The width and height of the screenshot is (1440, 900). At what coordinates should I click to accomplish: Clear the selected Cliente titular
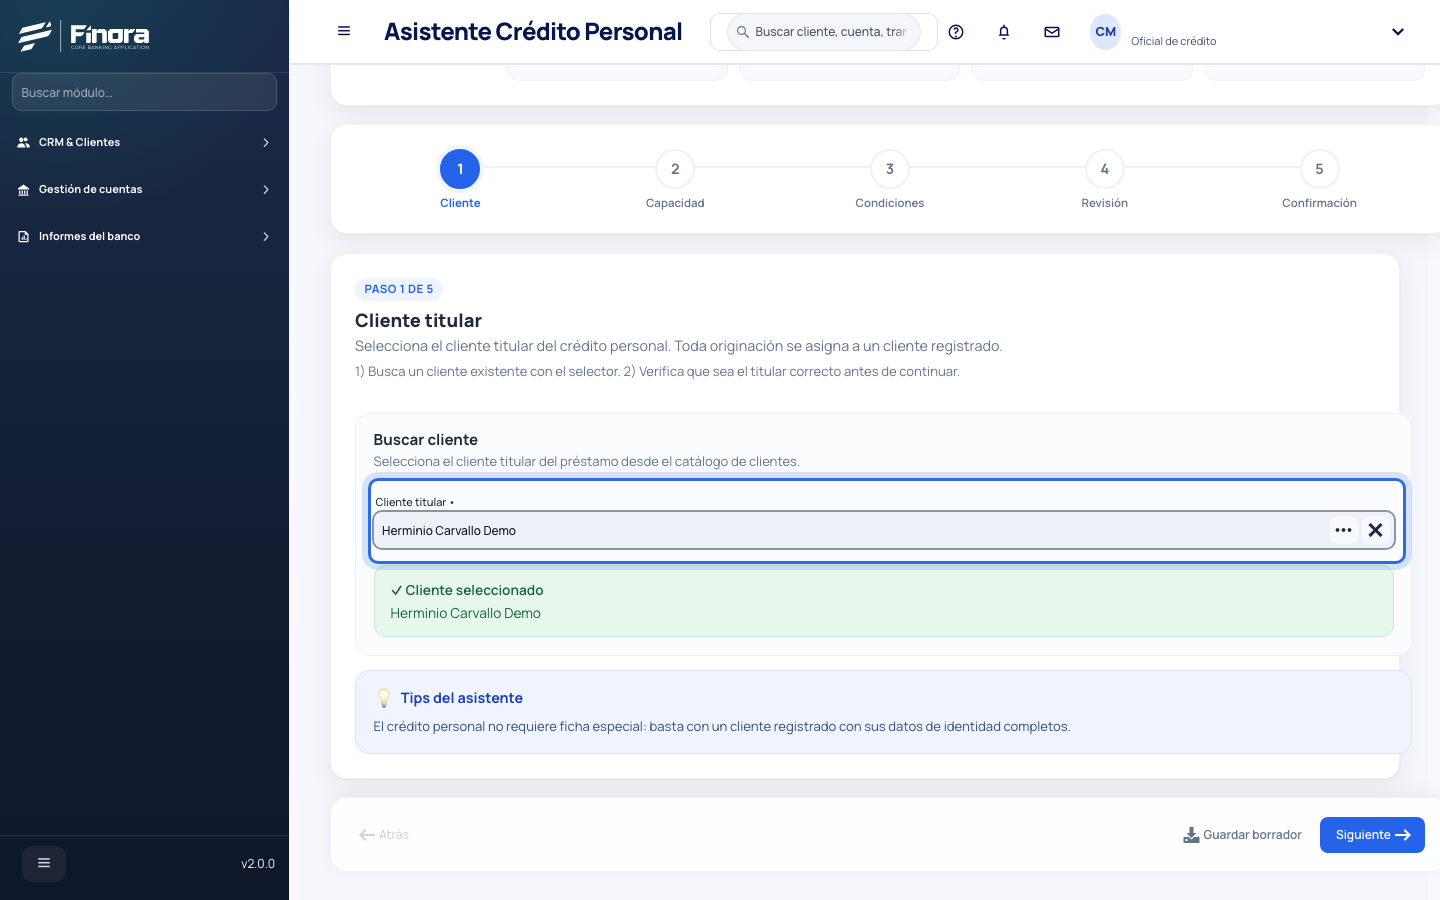click(1376, 530)
